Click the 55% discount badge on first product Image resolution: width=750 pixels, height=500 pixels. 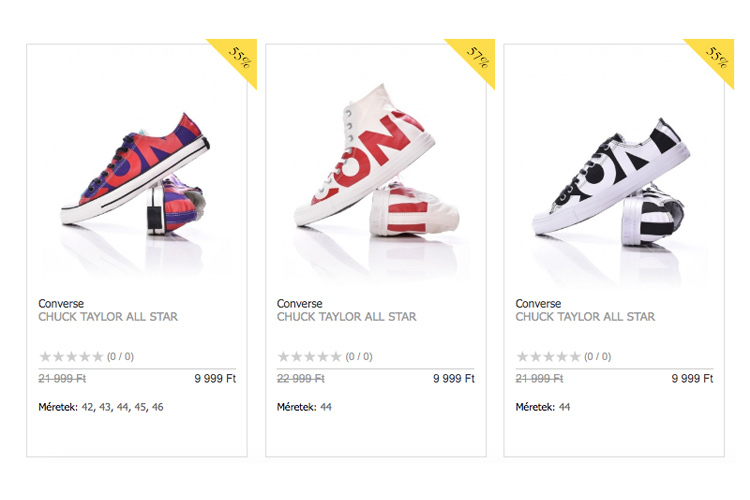click(238, 57)
